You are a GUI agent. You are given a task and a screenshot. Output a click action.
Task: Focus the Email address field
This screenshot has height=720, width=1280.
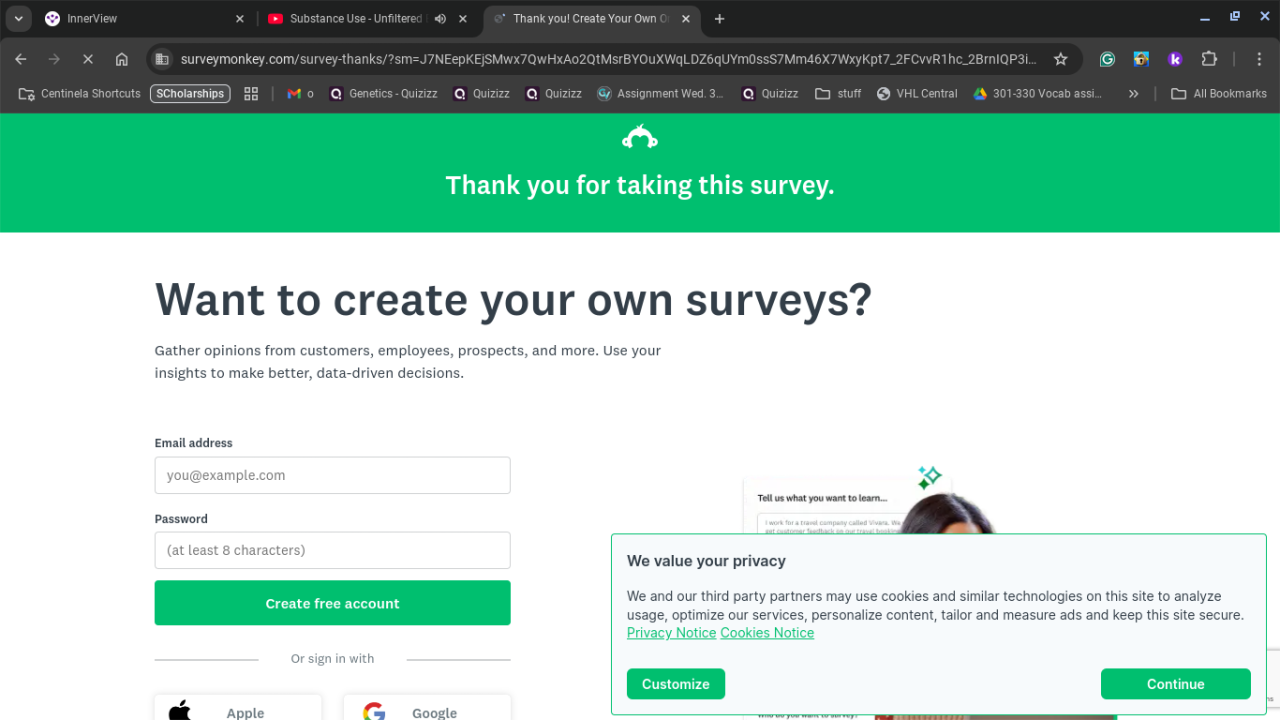click(332, 475)
